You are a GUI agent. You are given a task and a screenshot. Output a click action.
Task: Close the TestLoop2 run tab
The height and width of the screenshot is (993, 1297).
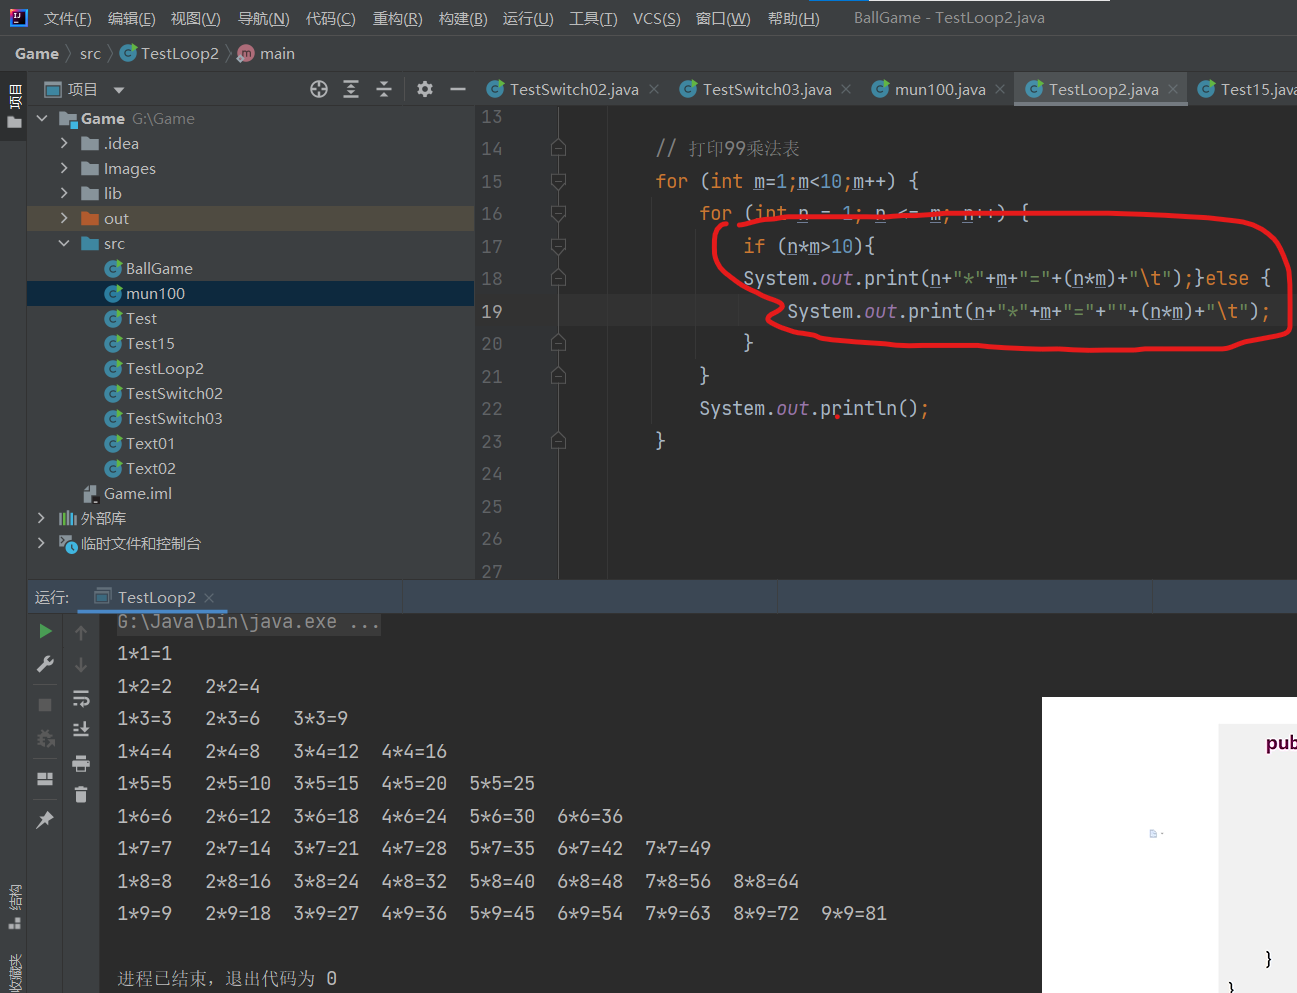click(x=209, y=598)
